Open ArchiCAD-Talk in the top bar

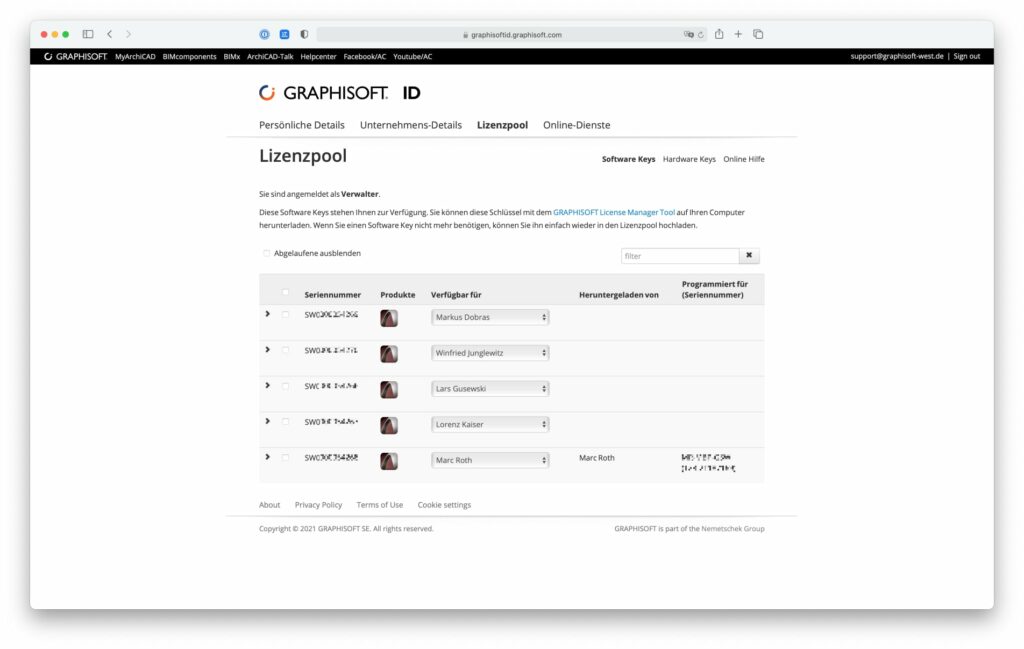[270, 57]
